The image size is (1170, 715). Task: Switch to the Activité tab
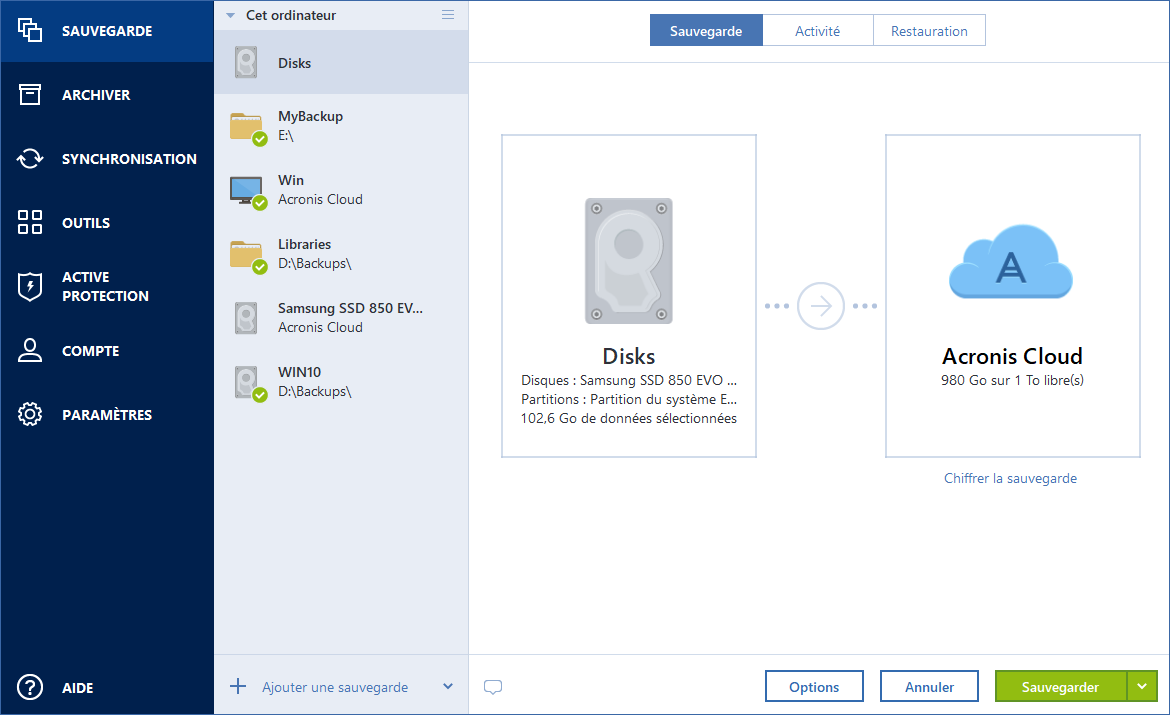point(818,30)
